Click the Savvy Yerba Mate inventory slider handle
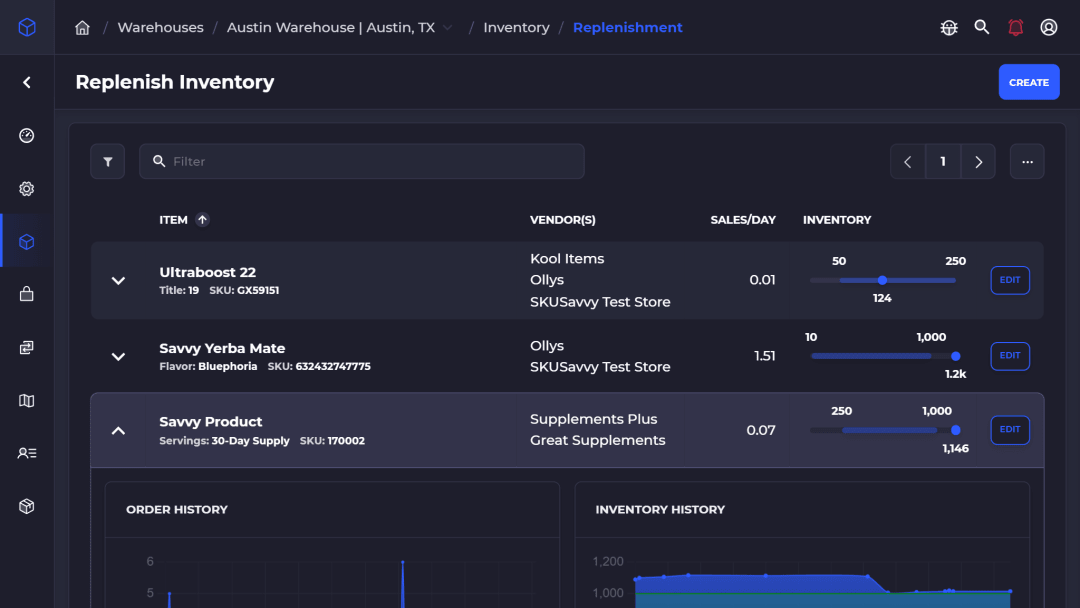 point(955,356)
